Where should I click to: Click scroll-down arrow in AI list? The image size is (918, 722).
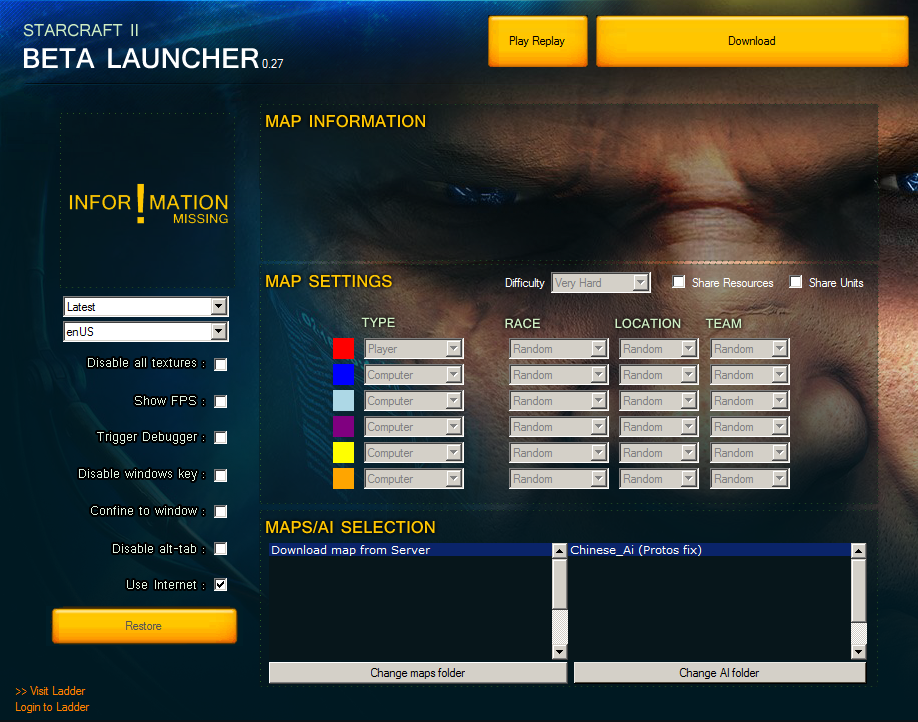(858, 651)
